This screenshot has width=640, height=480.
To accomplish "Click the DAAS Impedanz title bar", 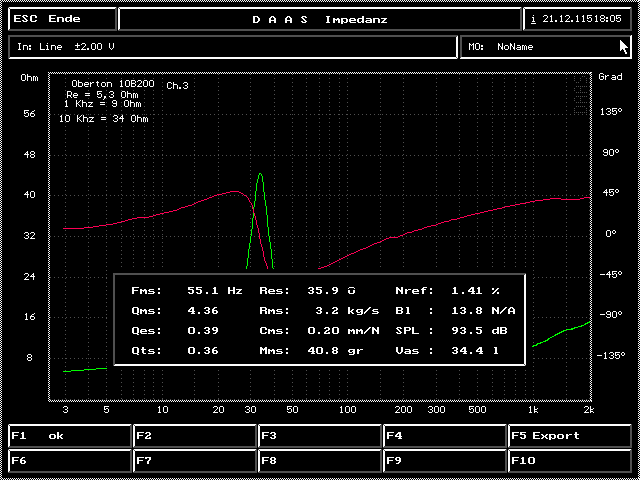I will click(320, 19).
